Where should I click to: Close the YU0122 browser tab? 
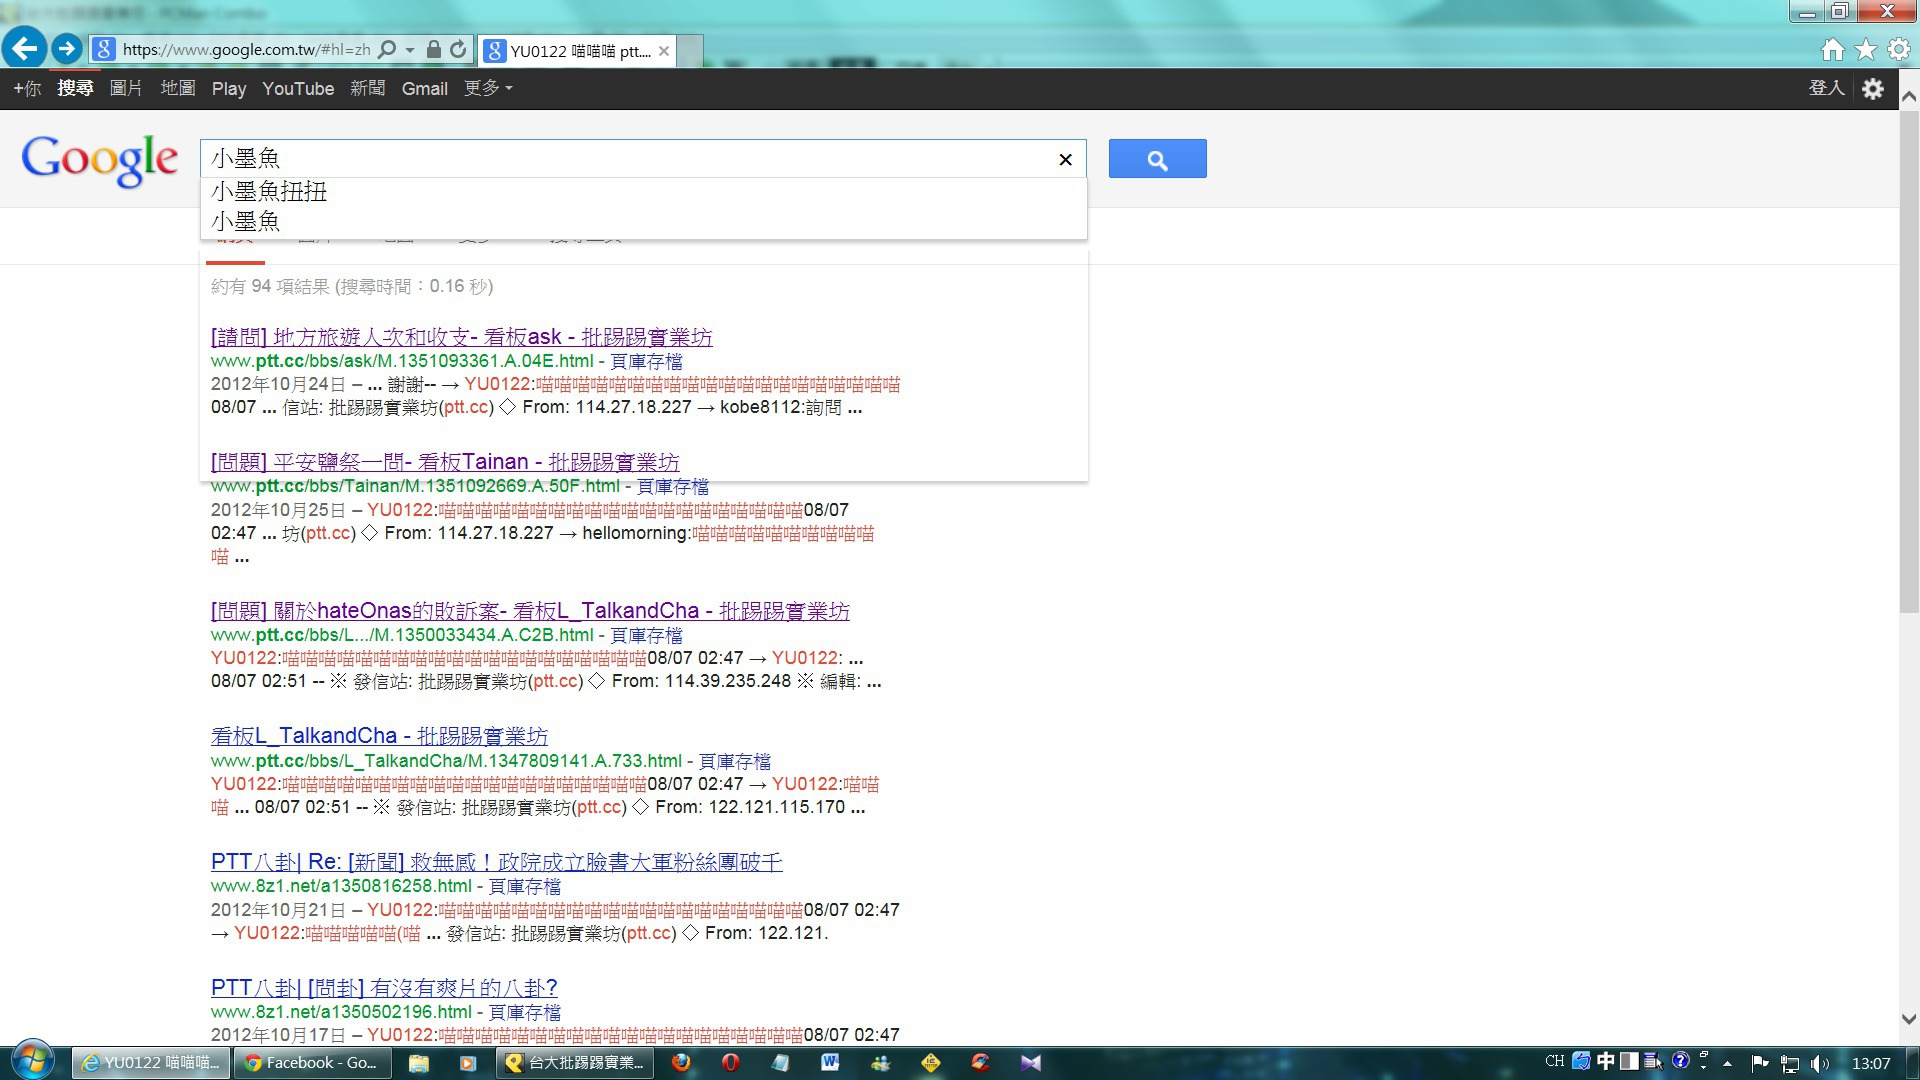(663, 51)
